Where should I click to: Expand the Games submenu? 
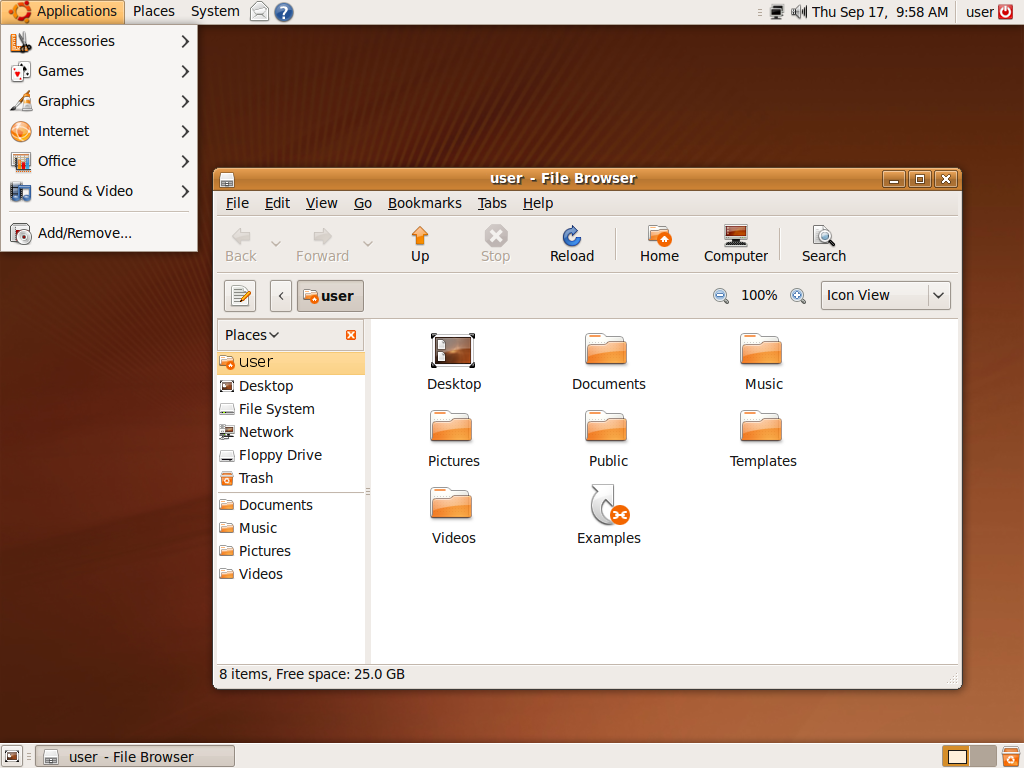(x=99, y=71)
